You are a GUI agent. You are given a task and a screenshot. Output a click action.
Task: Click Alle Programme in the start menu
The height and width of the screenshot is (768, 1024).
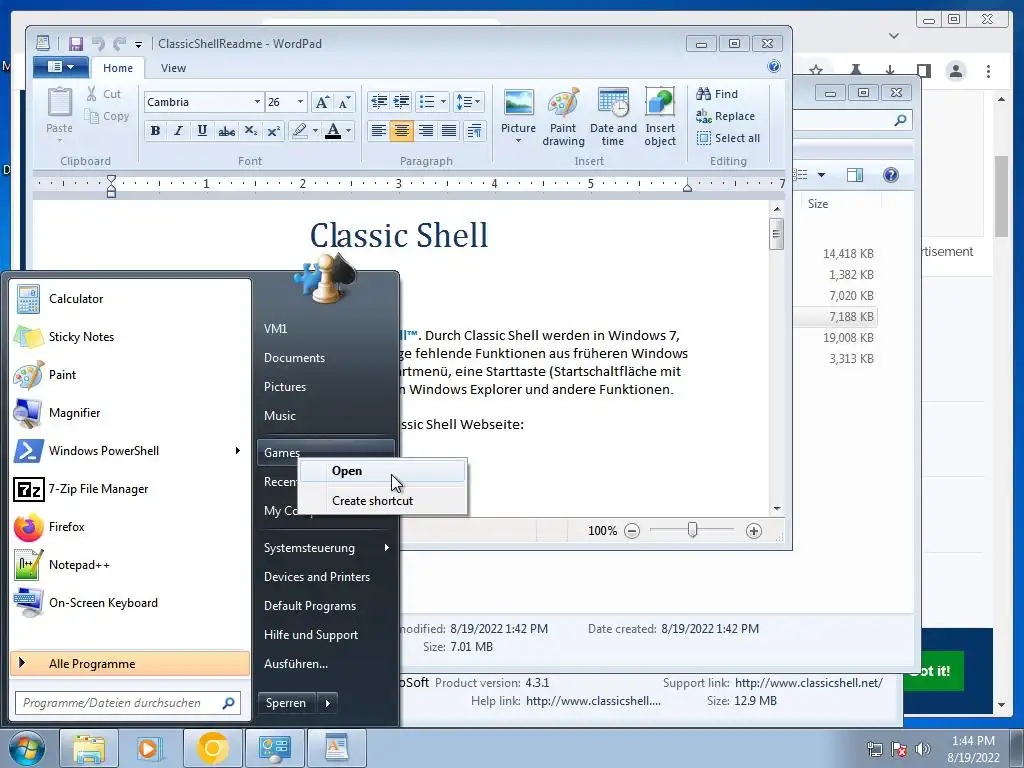[x=130, y=664]
